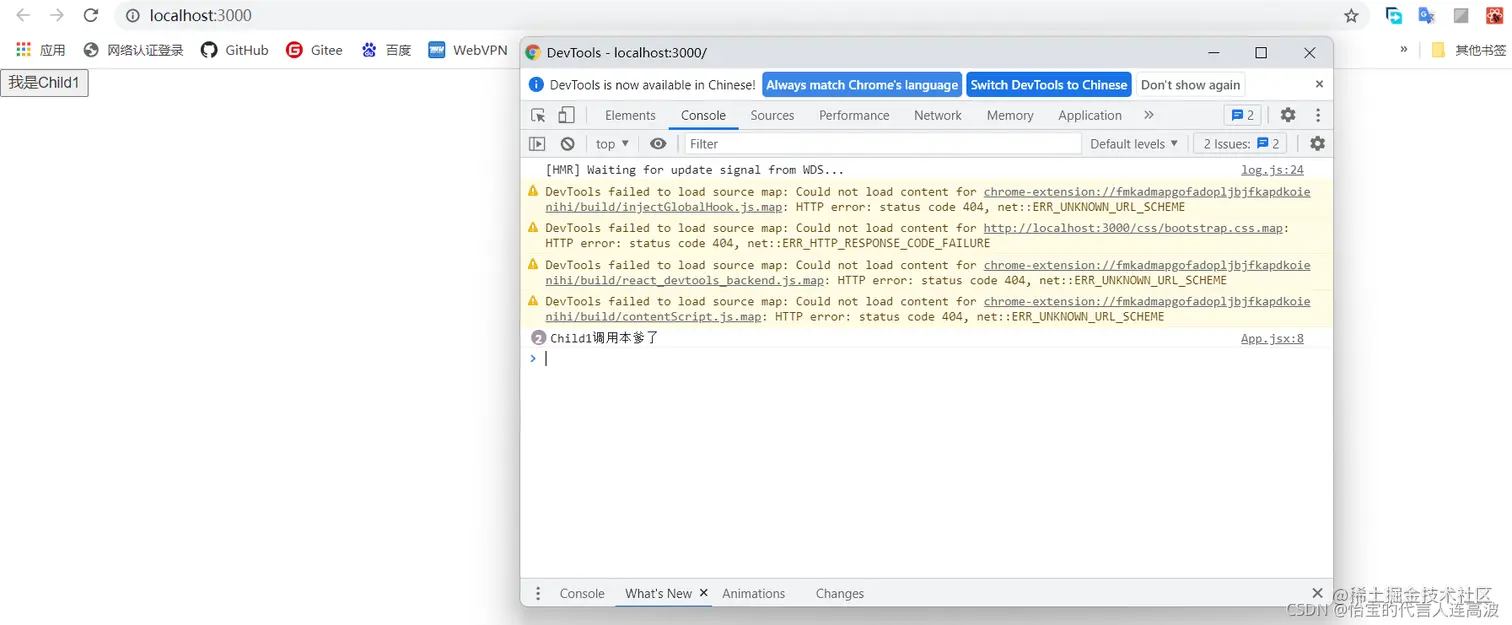
Task: Switch to the Animations drawer tab
Action: pos(753,594)
